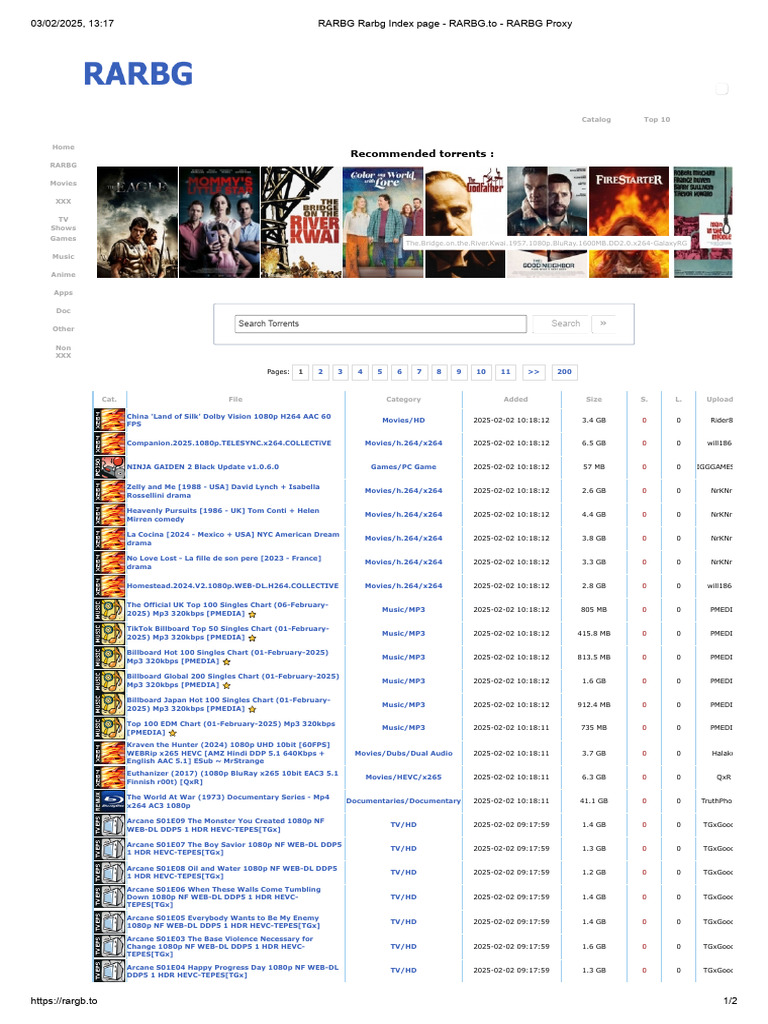Select Doc in the sidebar

pyautogui.click(x=63, y=311)
